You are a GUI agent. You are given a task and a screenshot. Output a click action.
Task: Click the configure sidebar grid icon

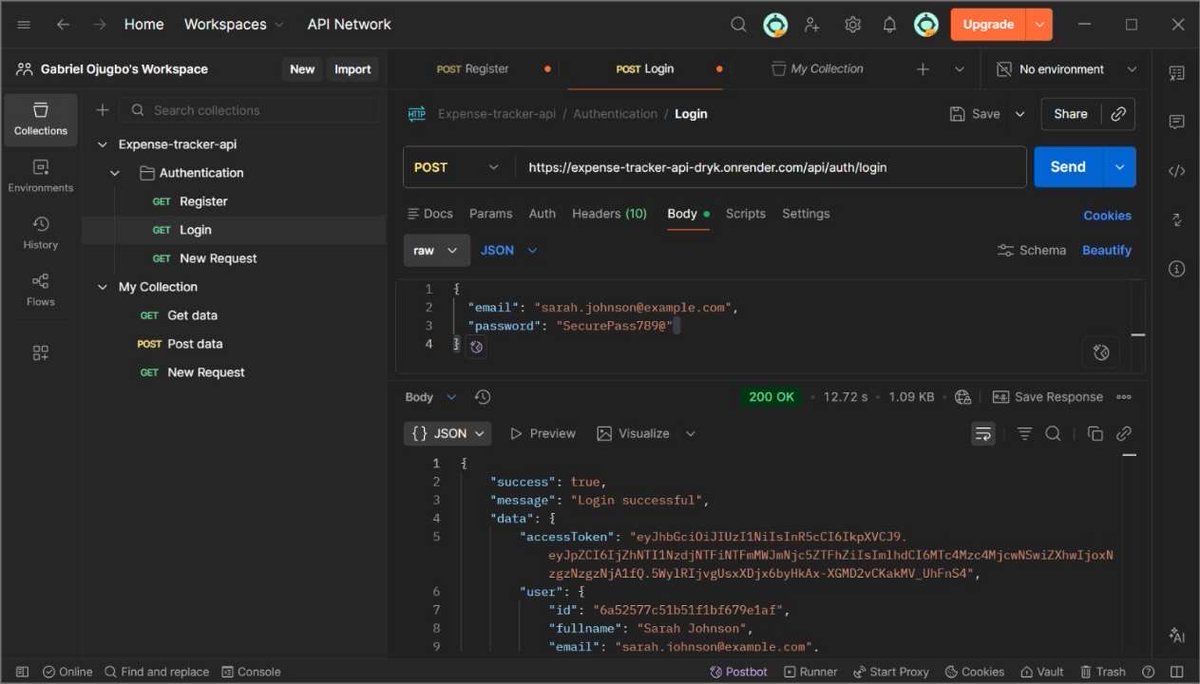pos(41,352)
